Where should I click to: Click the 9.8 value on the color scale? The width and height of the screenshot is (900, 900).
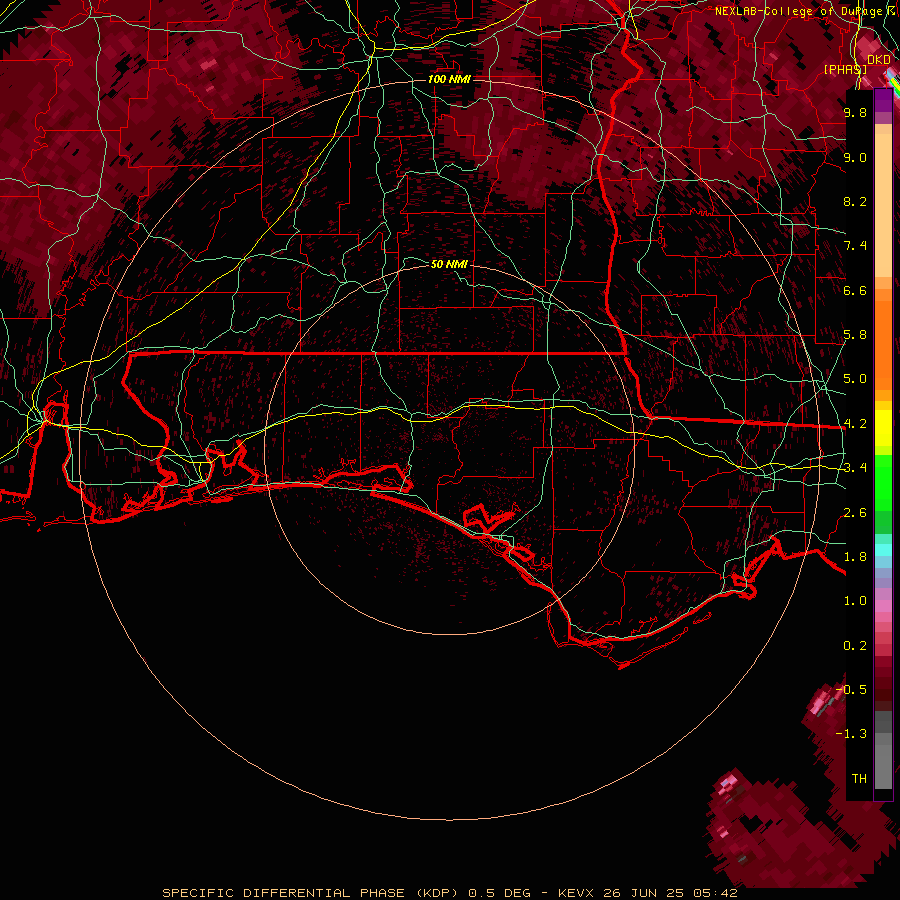click(x=855, y=112)
